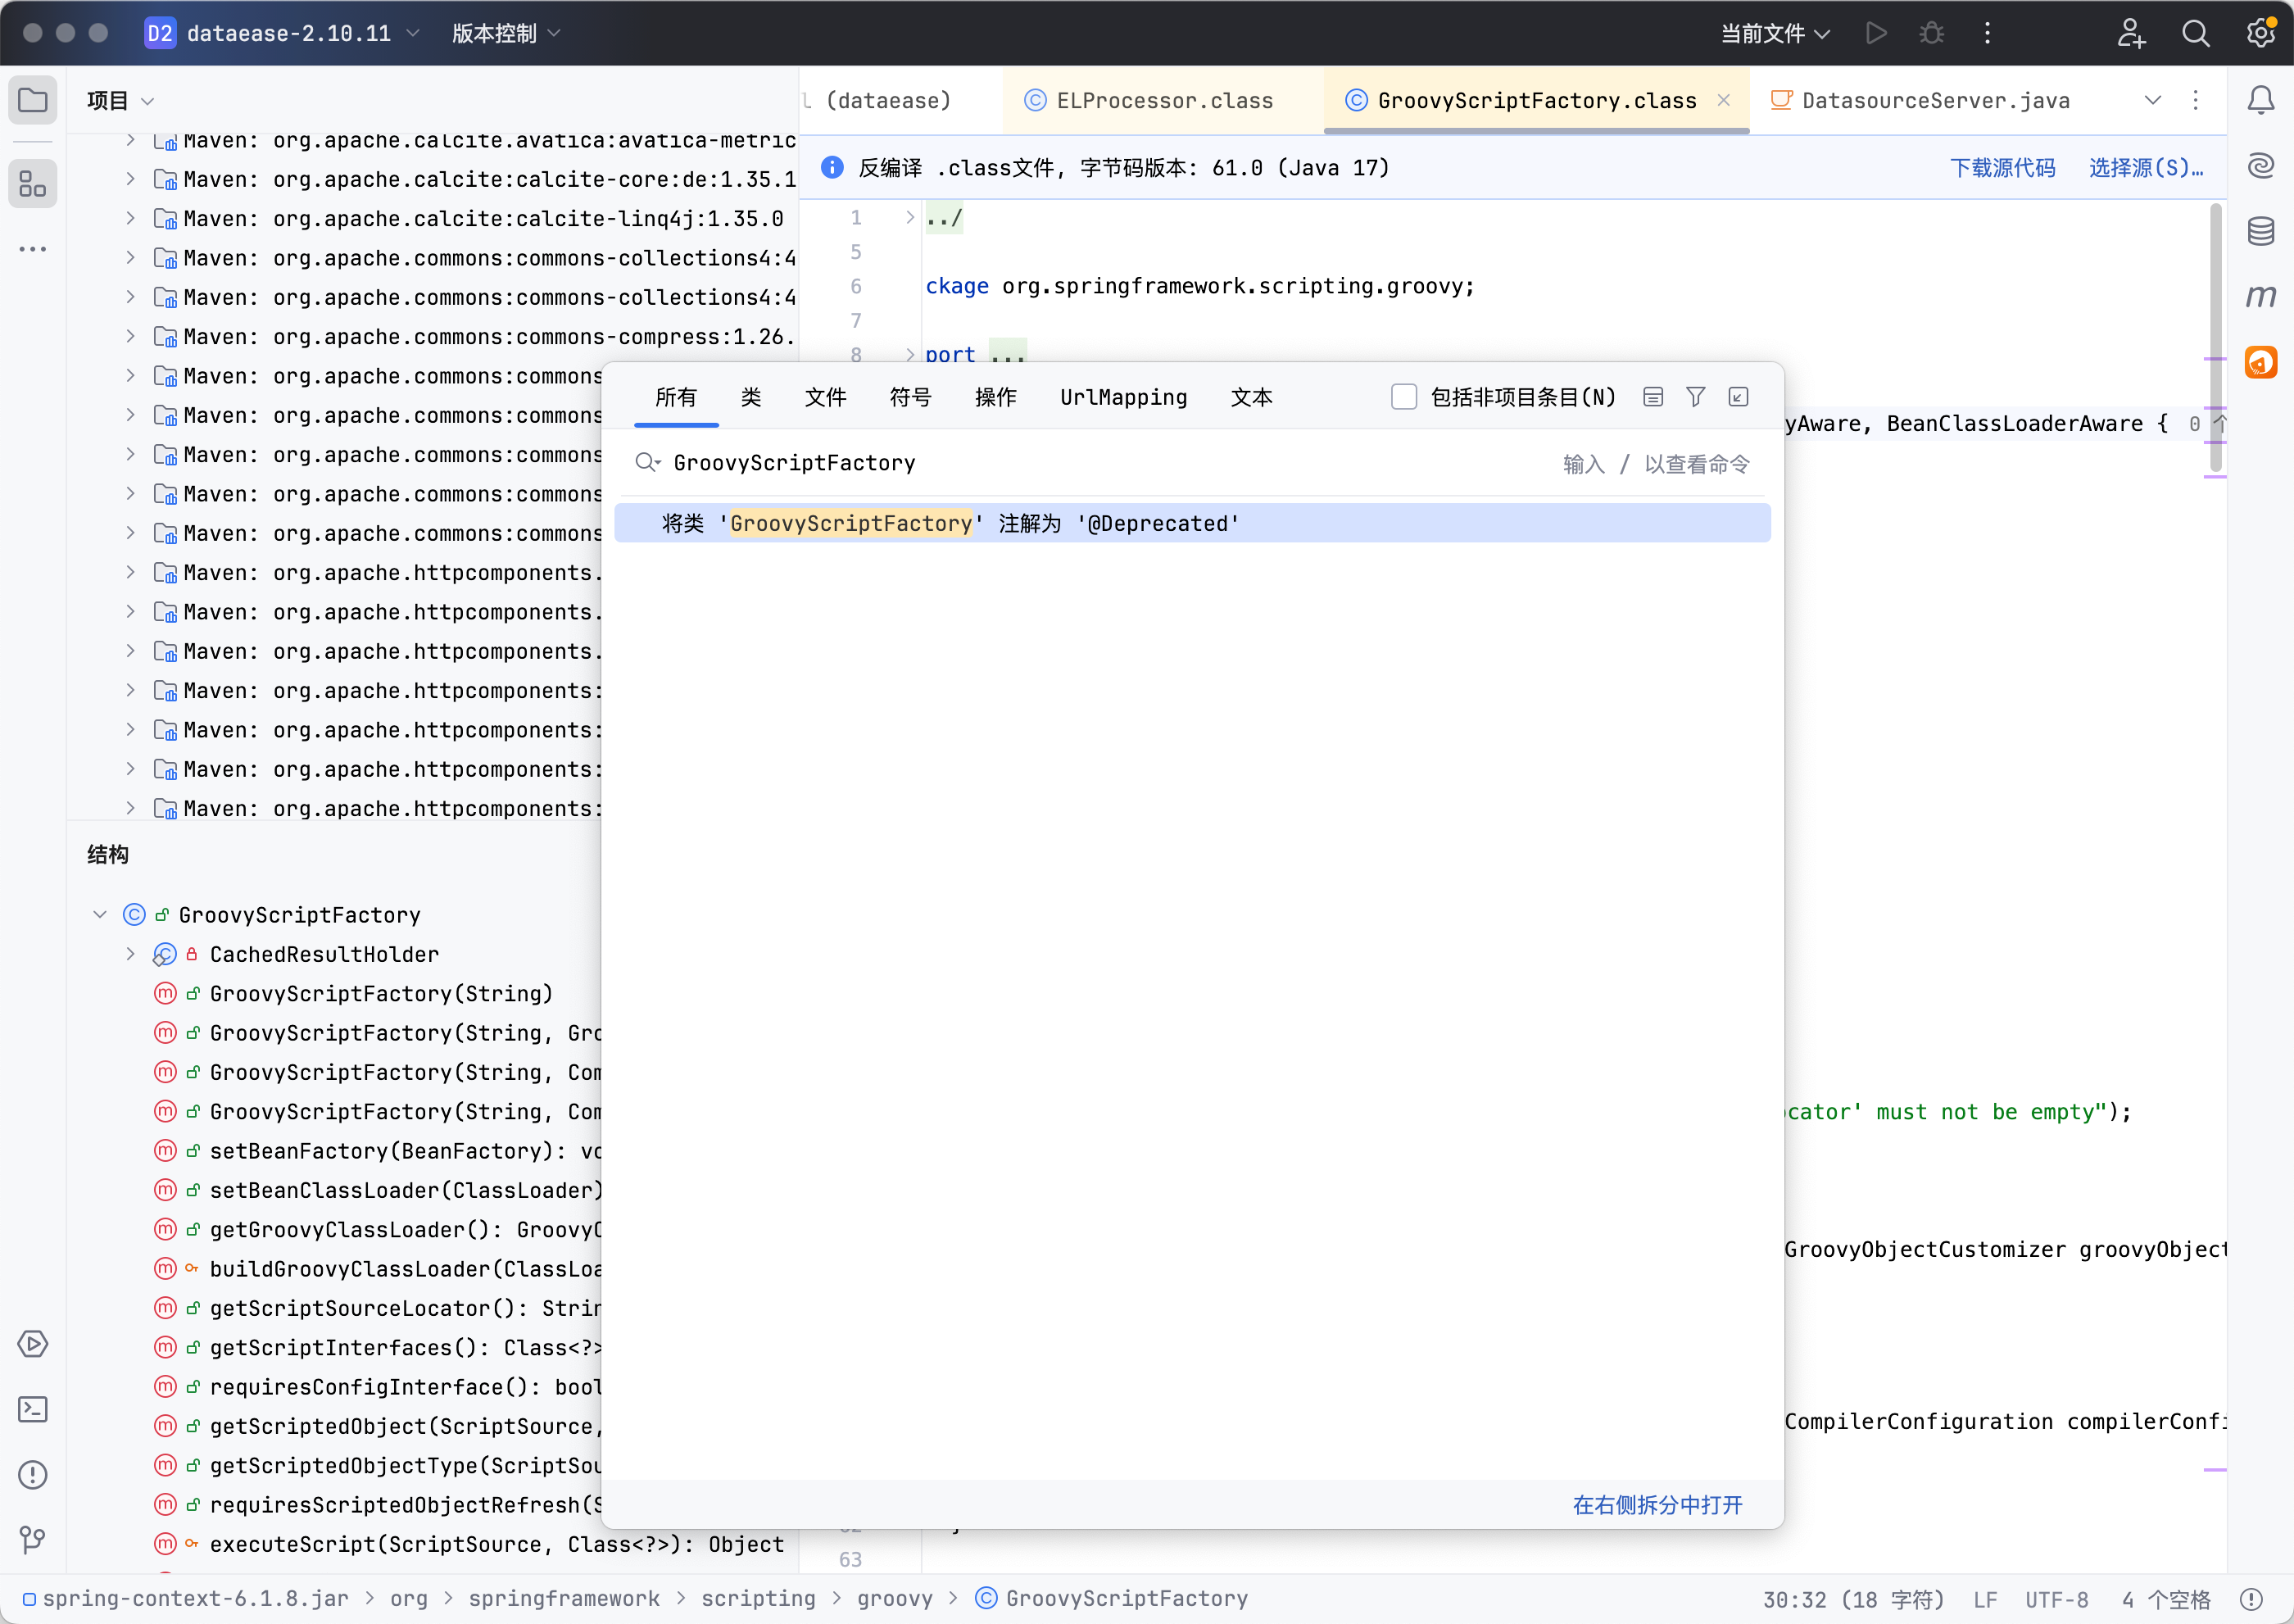
Task: Select the 所有 search tab
Action: pos(676,397)
